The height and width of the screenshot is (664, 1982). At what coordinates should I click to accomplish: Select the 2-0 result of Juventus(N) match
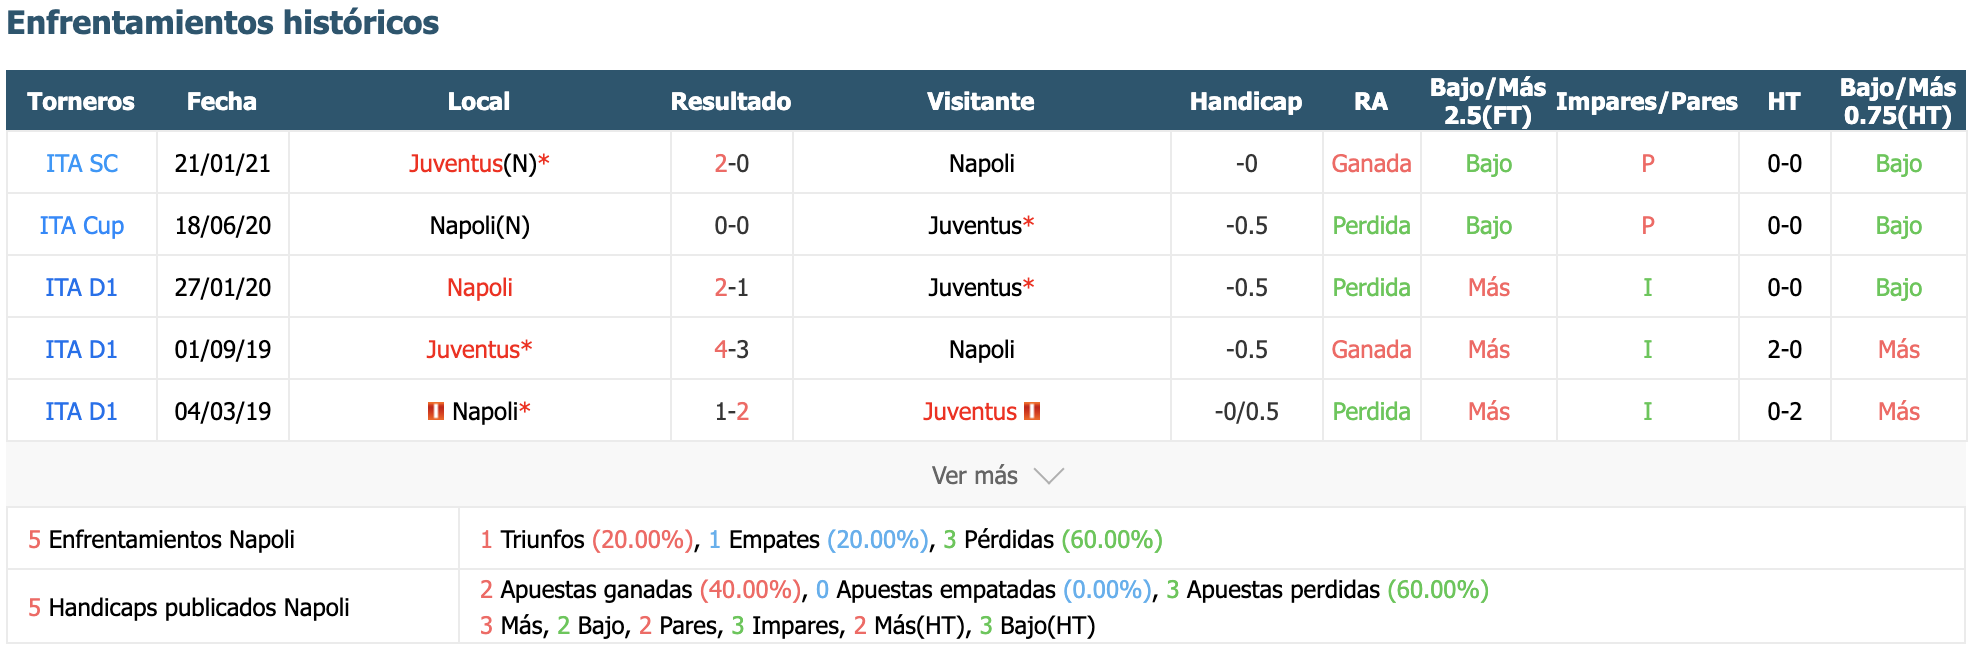point(732,163)
